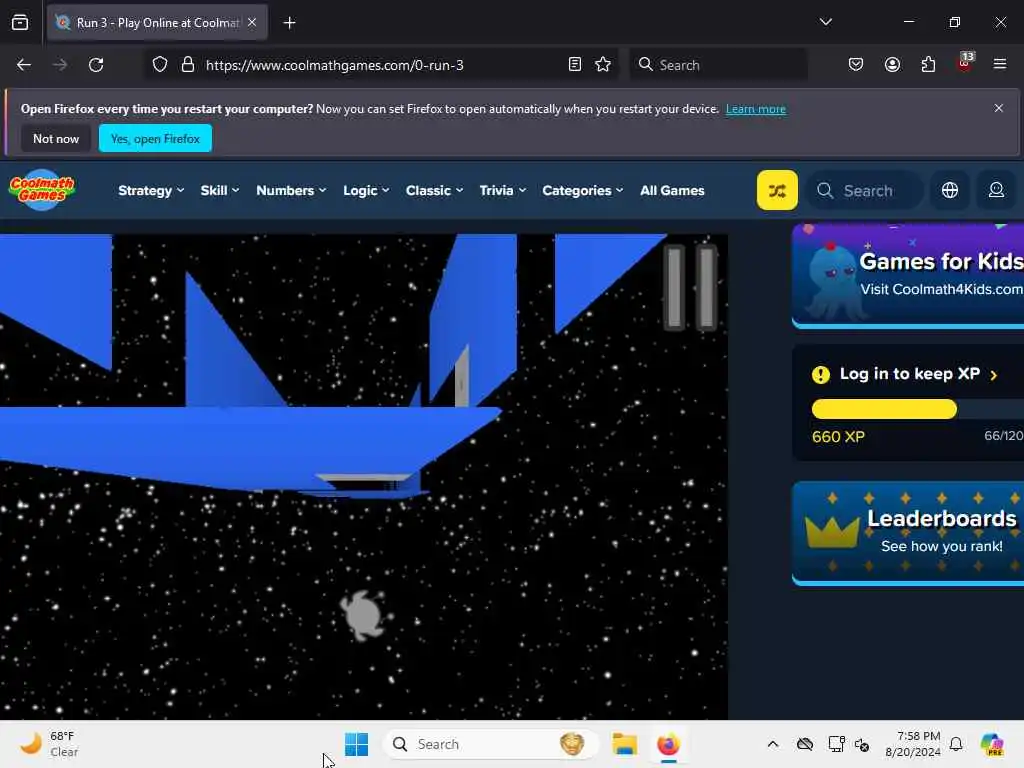Click the random game shuffle button
The height and width of the screenshot is (768, 1024).
(777, 190)
